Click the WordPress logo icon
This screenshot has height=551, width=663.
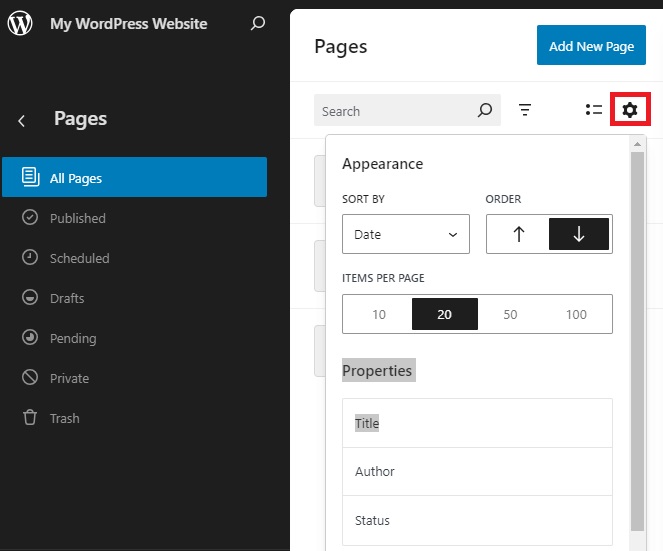pyautogui.click(x=20, y=24)
